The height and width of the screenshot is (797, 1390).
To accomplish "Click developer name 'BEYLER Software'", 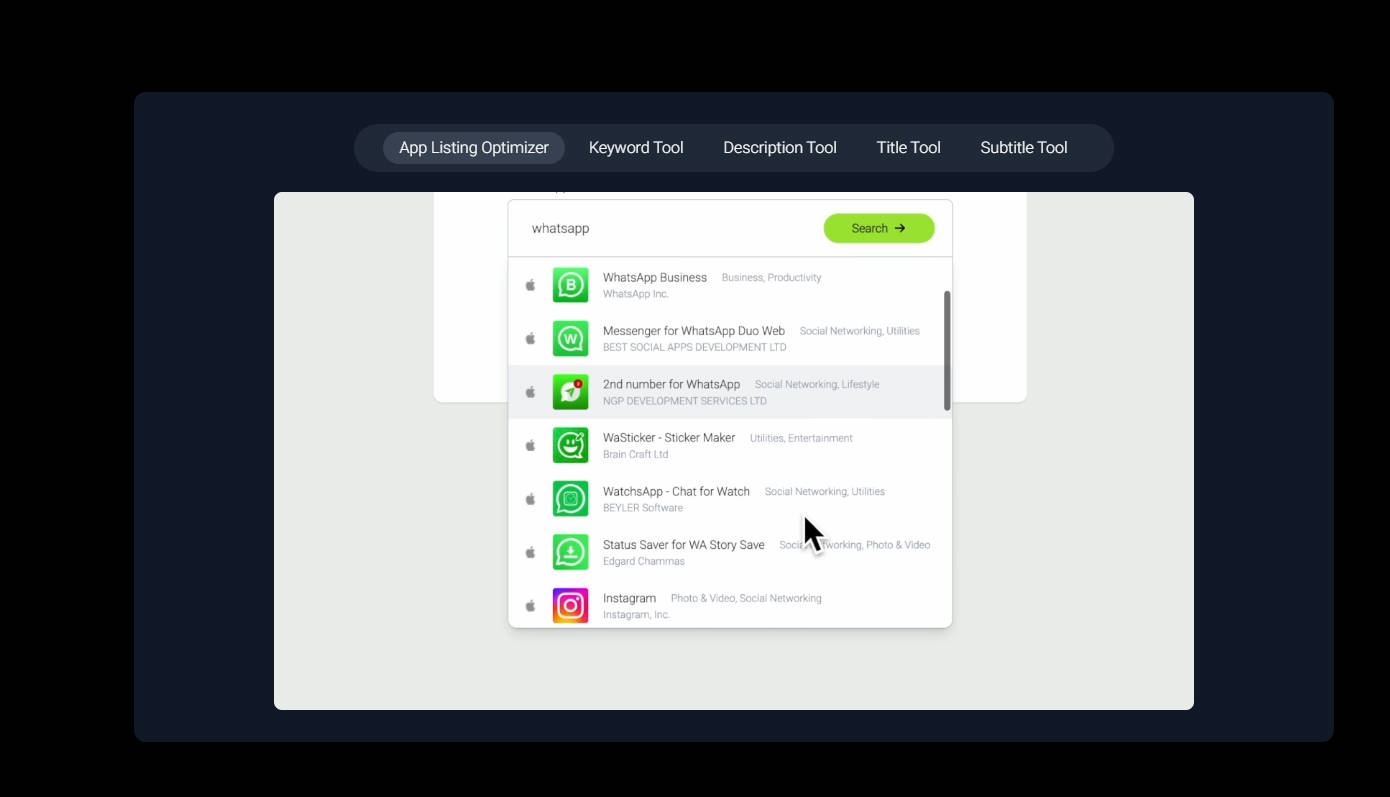I will 643,508.
